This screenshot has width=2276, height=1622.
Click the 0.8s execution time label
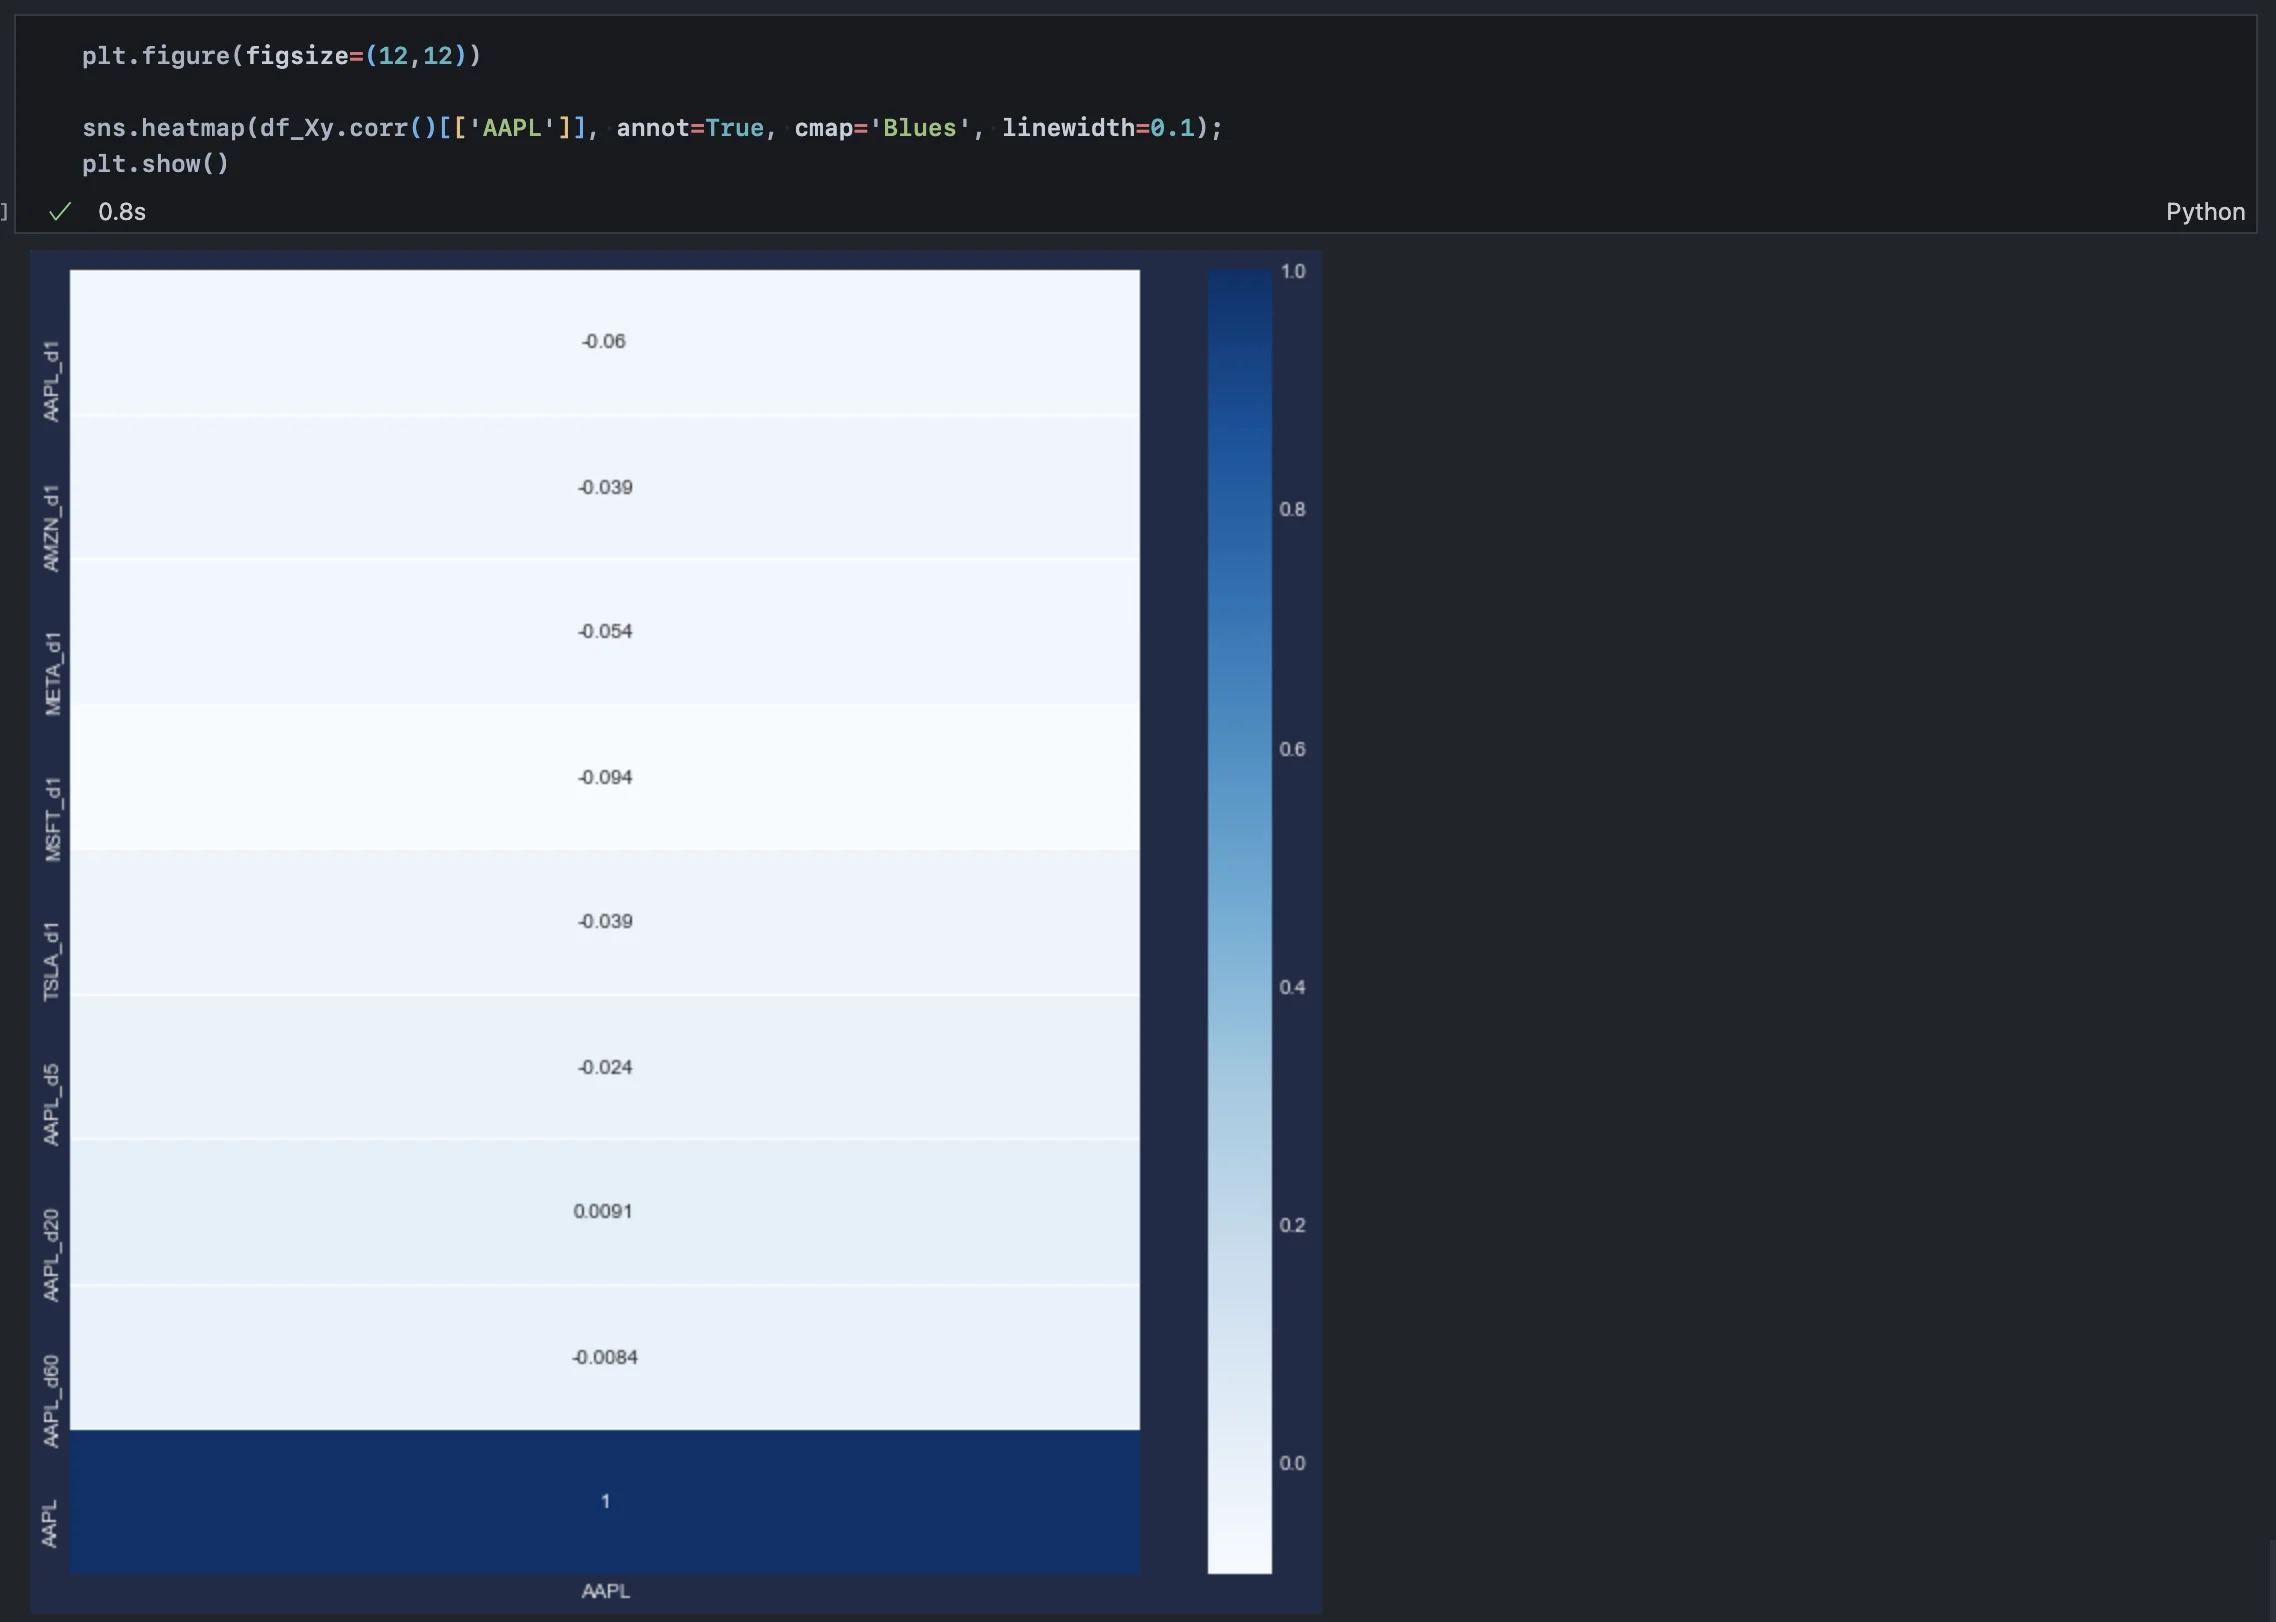click(x=122, y=212)
